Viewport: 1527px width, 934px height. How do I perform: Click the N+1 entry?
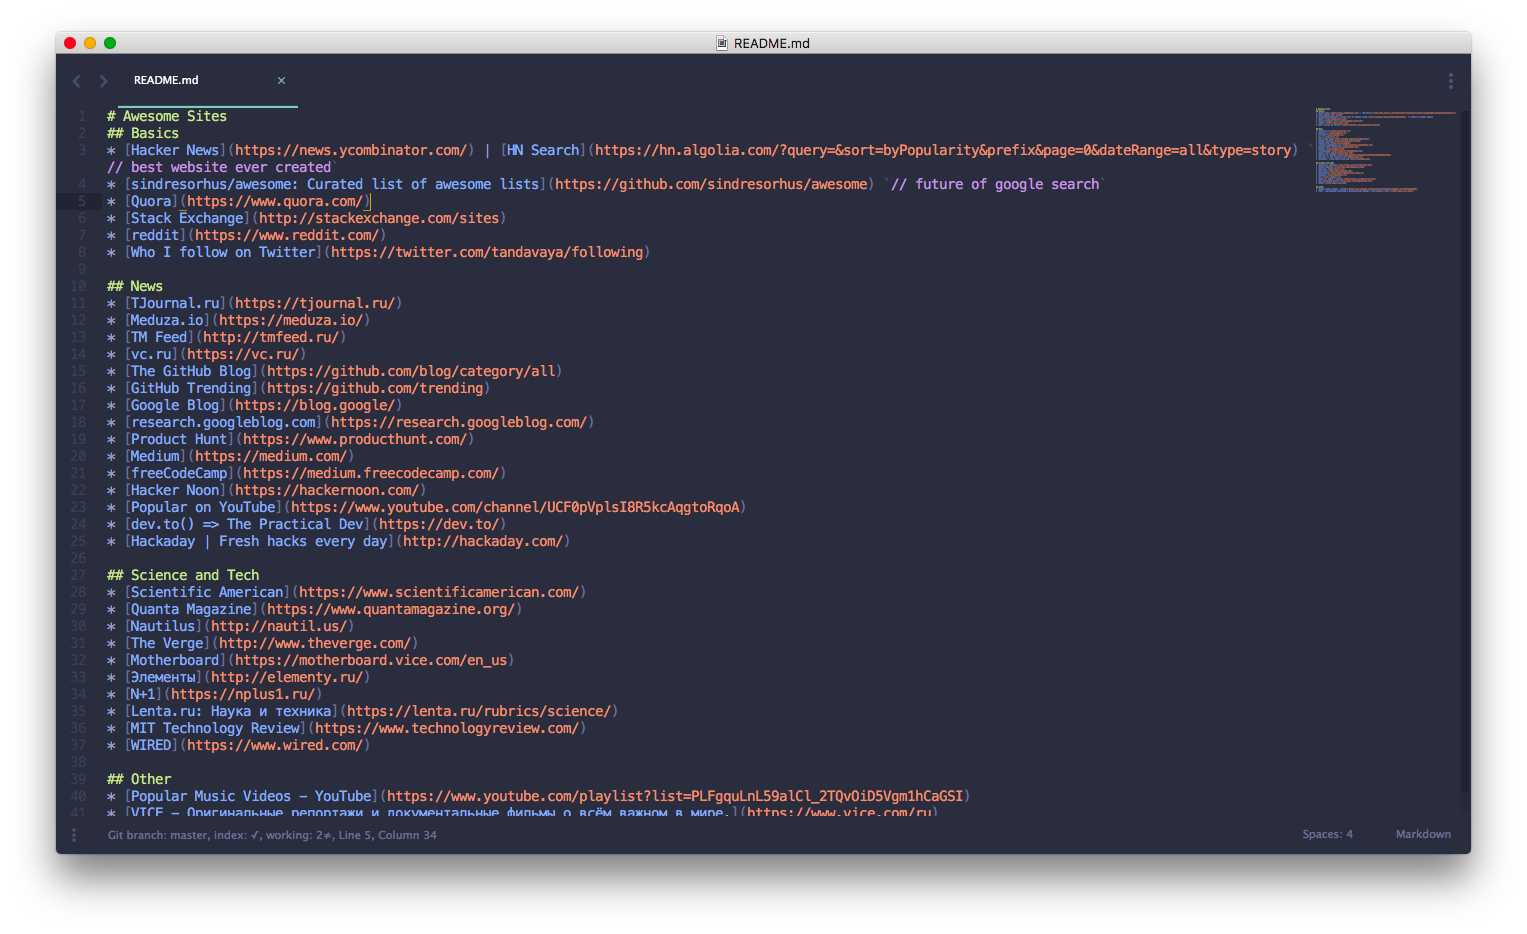coord(214,694)
